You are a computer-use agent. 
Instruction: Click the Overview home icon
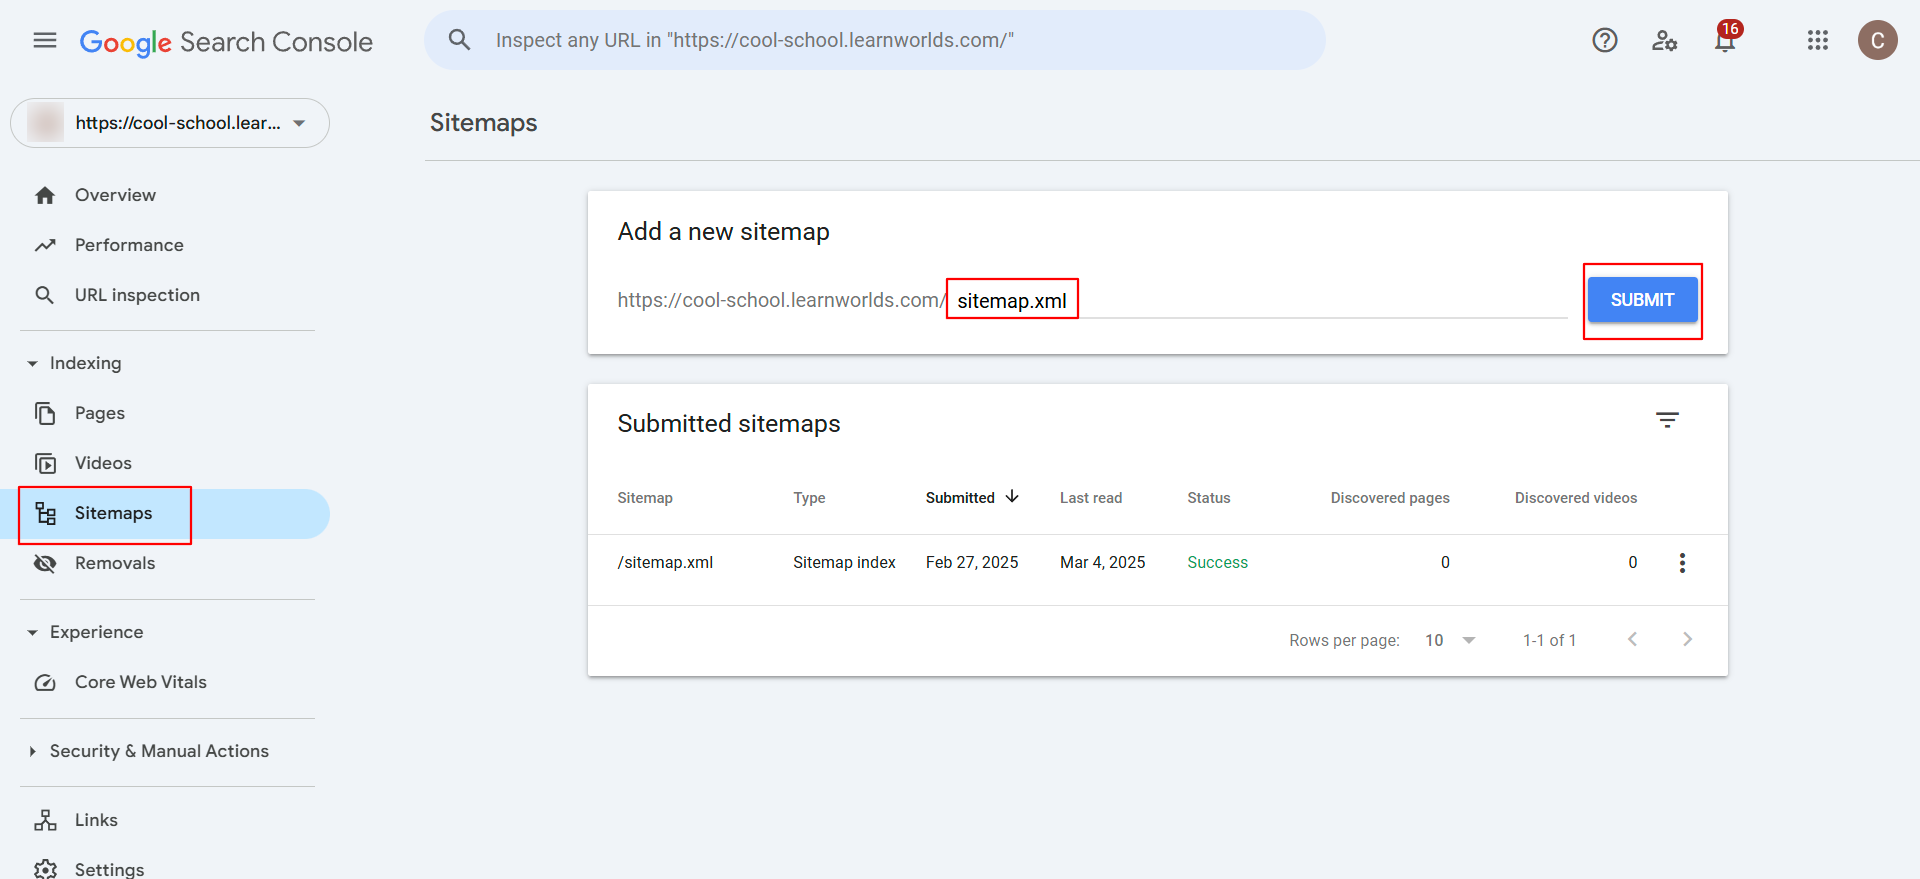click(45, 195)
